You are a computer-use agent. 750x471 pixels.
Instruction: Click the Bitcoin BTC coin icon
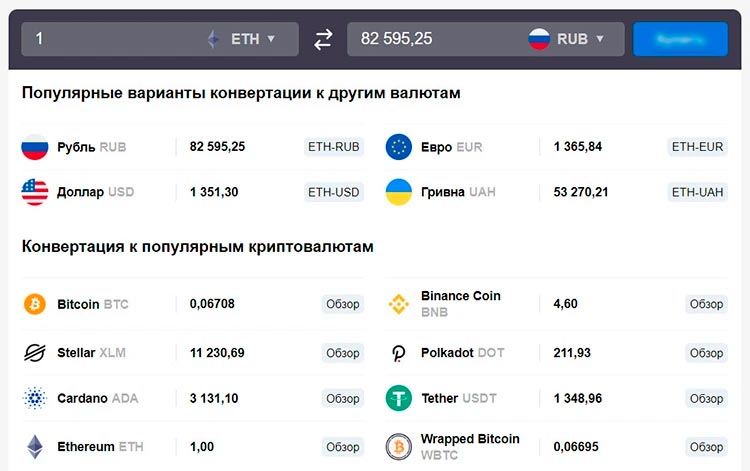pyautogui.click(x=35, y=304)
